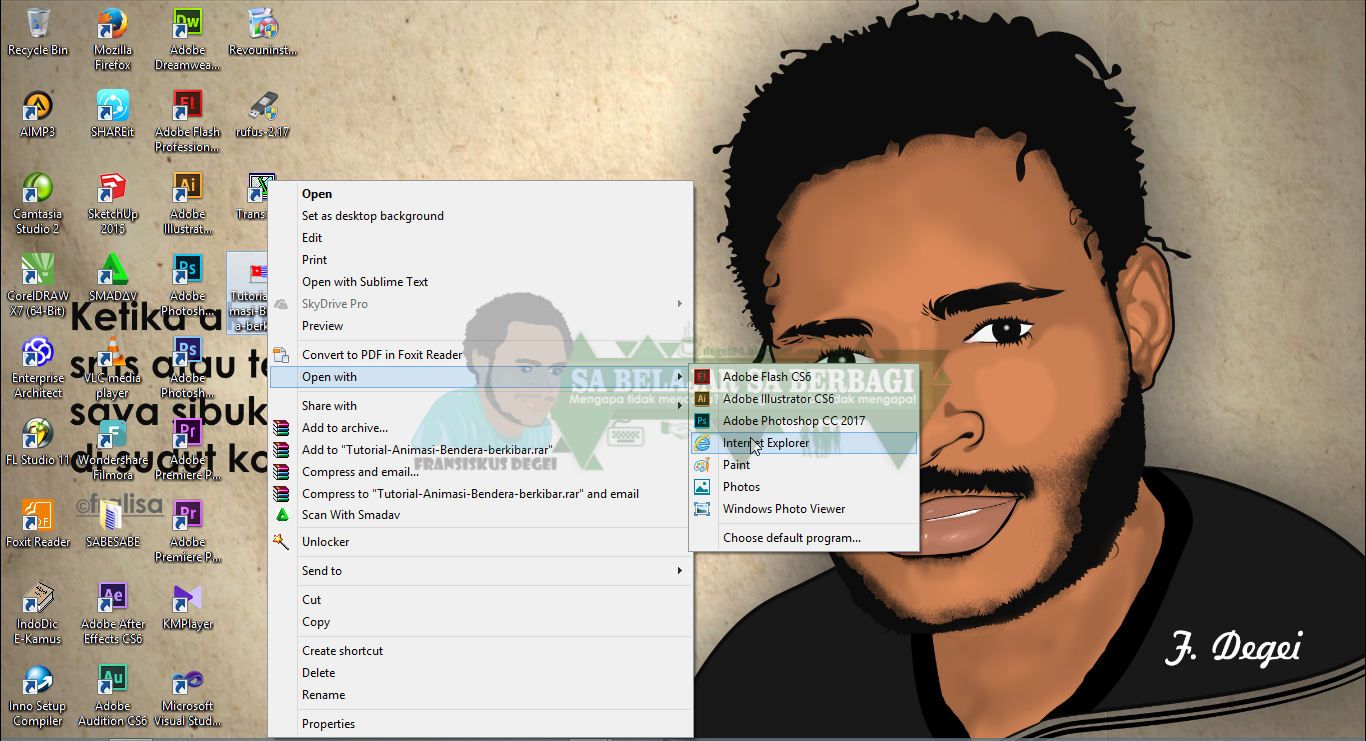1366x741 pixels.
Task: Select the CorelDRAW X7 (64-Bit) icon
Action: [38, 285]
